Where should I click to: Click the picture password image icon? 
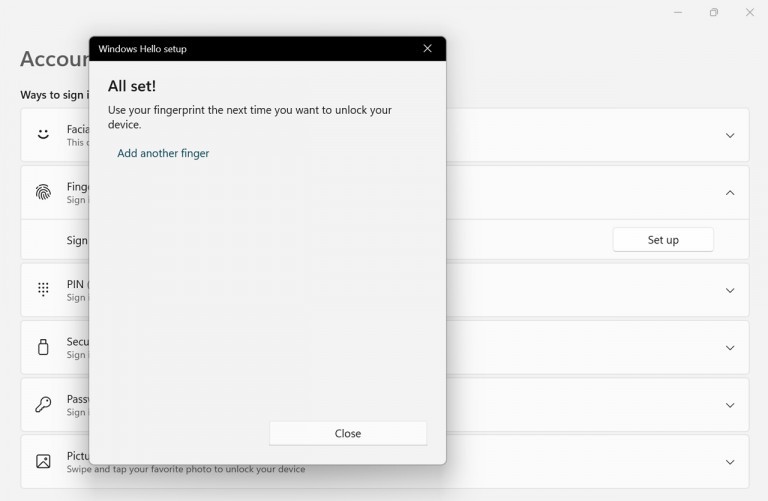point(43,461)
